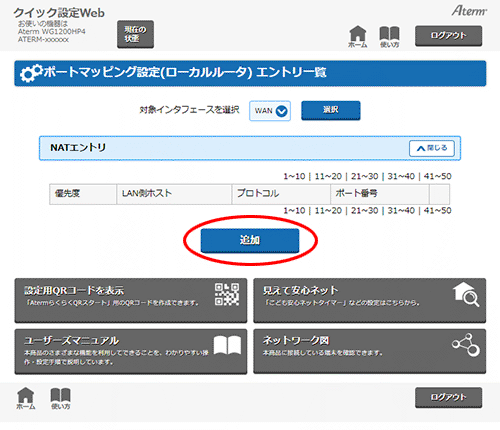
Task: Click the bottom ログアウト button
Action: pos(448,397)
